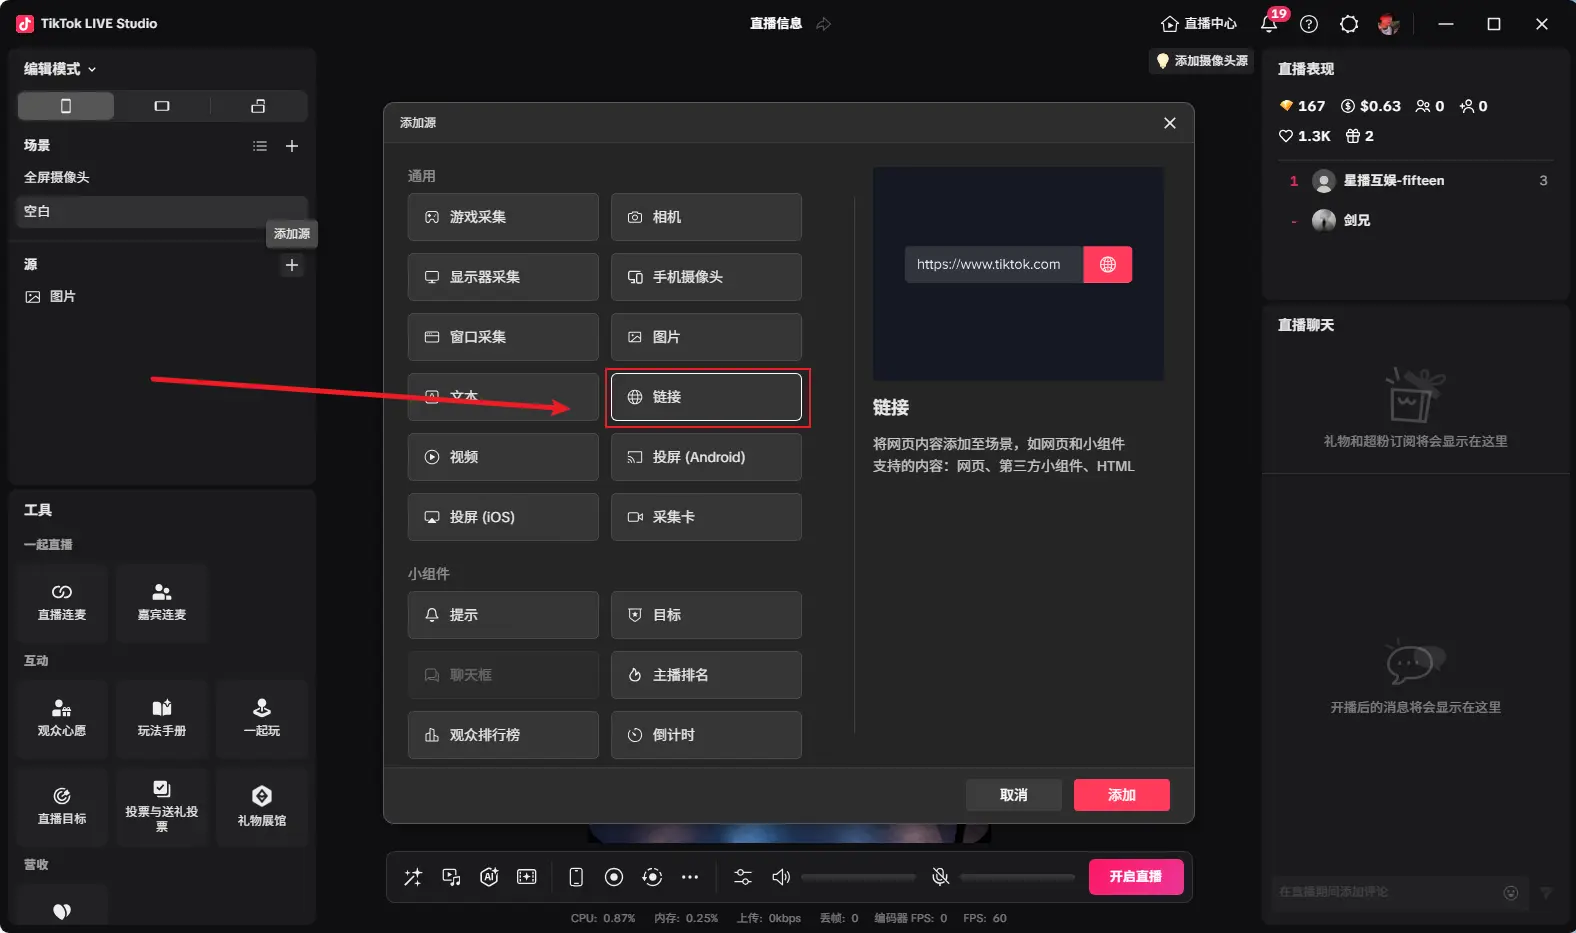Select the 全屏摄像头 scene
The image size is (1576, 933).
57,177
